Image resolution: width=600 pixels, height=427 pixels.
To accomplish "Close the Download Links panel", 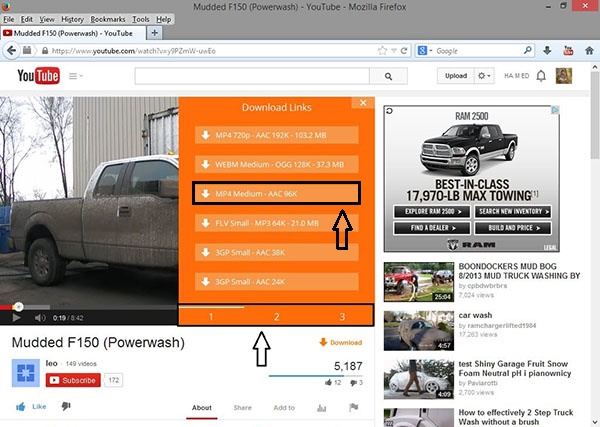I will pyautogui.click(x=363, y=103).
